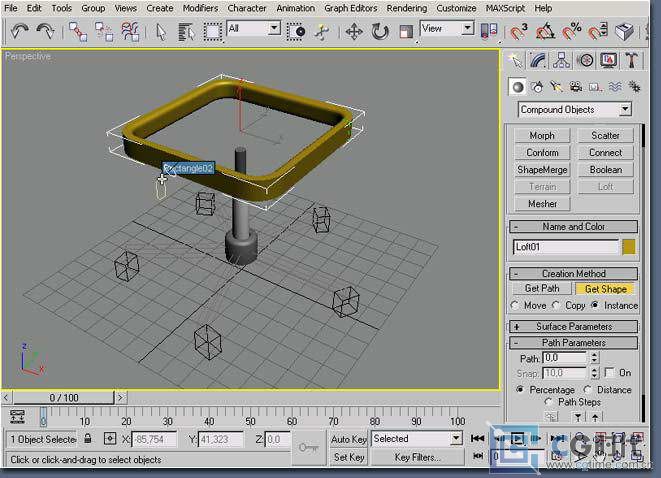Open the Motion panel tab

pyautogui.click(x=585, y=61)
